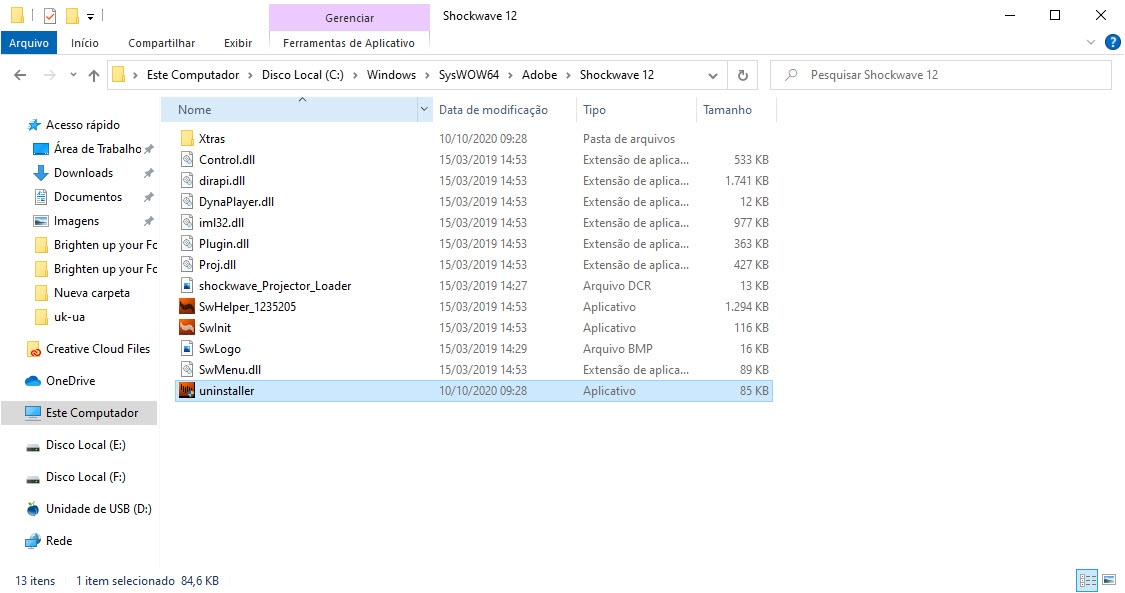Sort by Data de modificação column

tap(493, 110)
